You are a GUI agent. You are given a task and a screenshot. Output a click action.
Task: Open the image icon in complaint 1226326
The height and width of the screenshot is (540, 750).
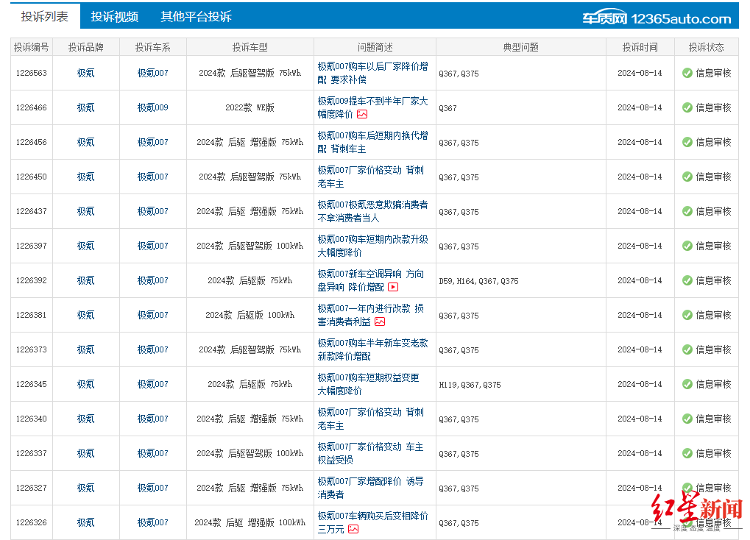[x=353, y=529]
